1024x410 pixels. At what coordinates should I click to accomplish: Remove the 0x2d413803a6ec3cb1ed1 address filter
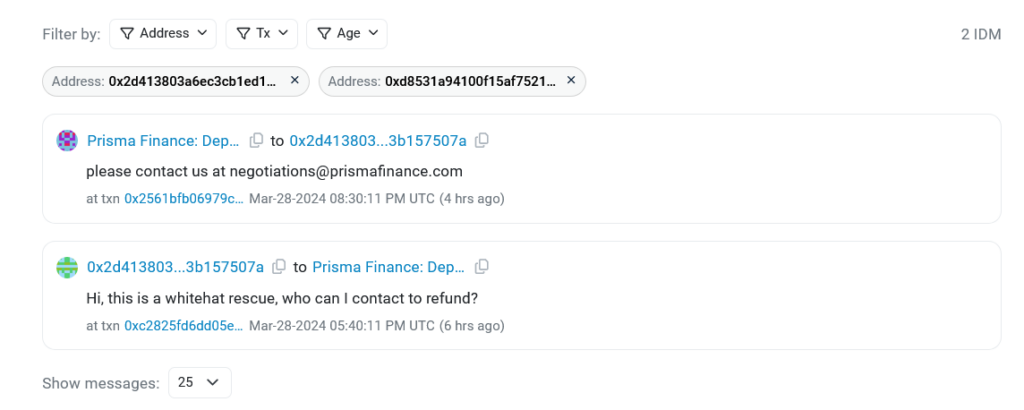click(x=295, y=80)
